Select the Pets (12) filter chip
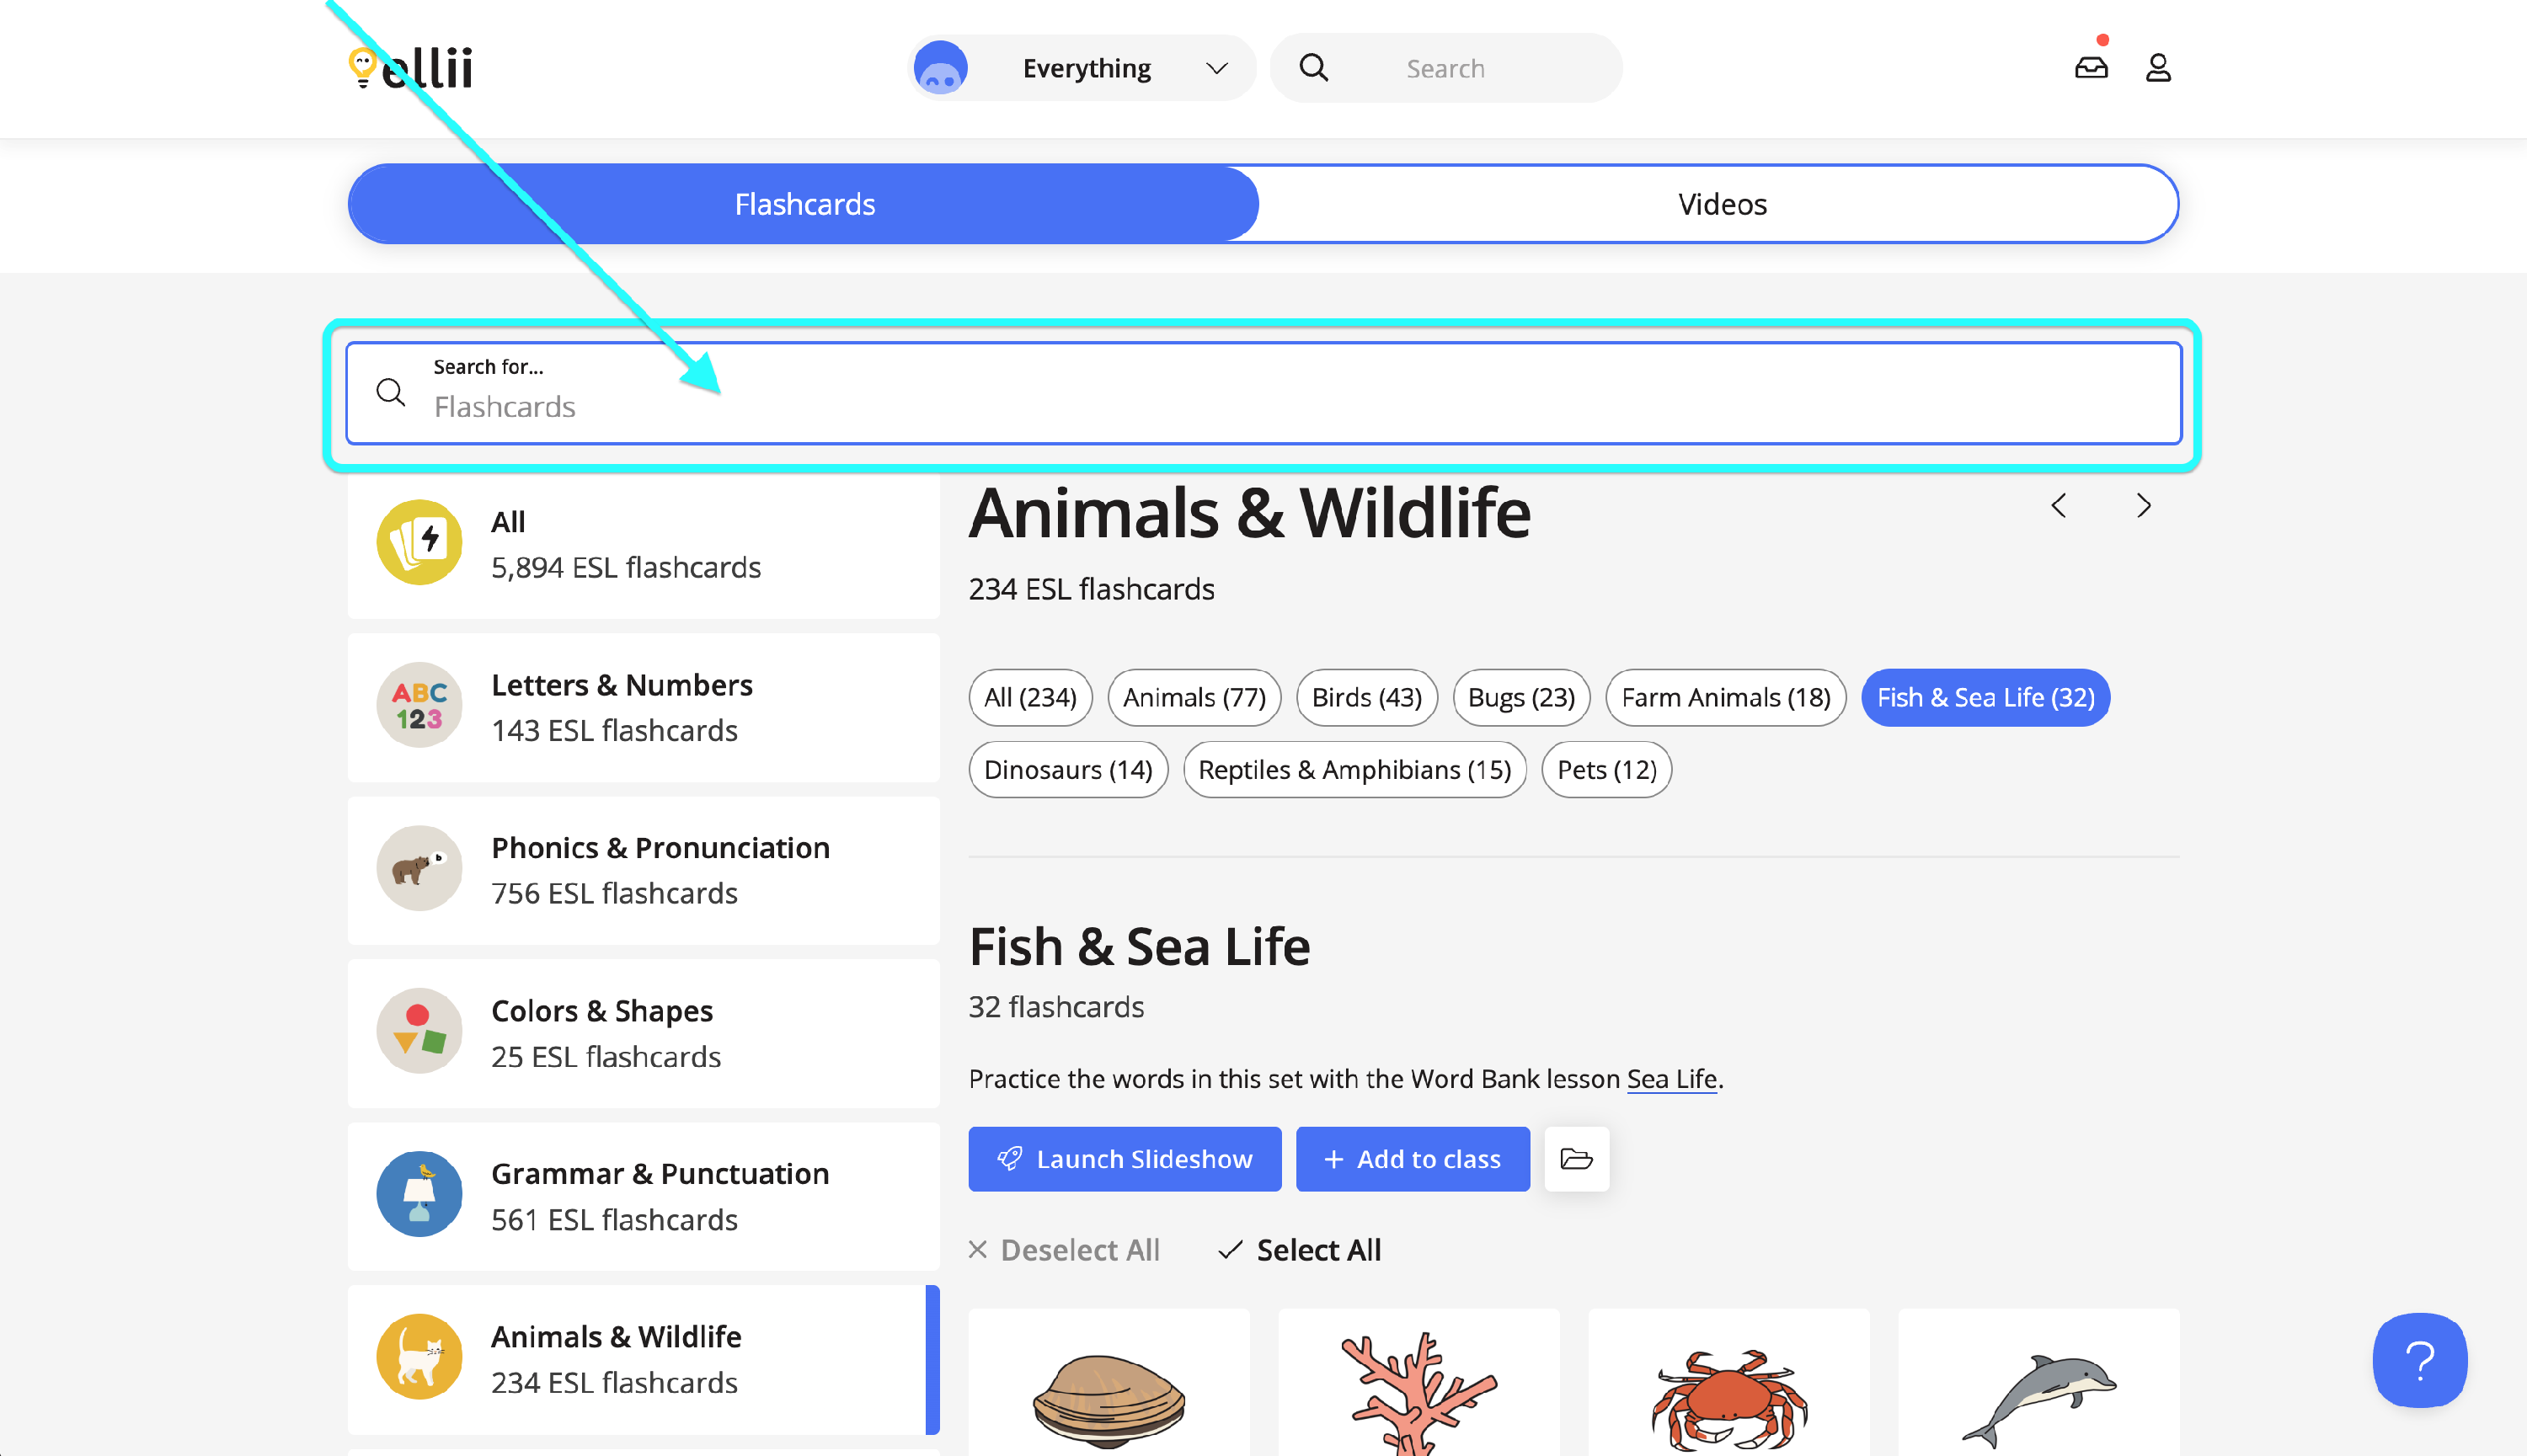The width and height of the screenshot is (2527, 1456). pyautogui.click(x=1606, y=769)
